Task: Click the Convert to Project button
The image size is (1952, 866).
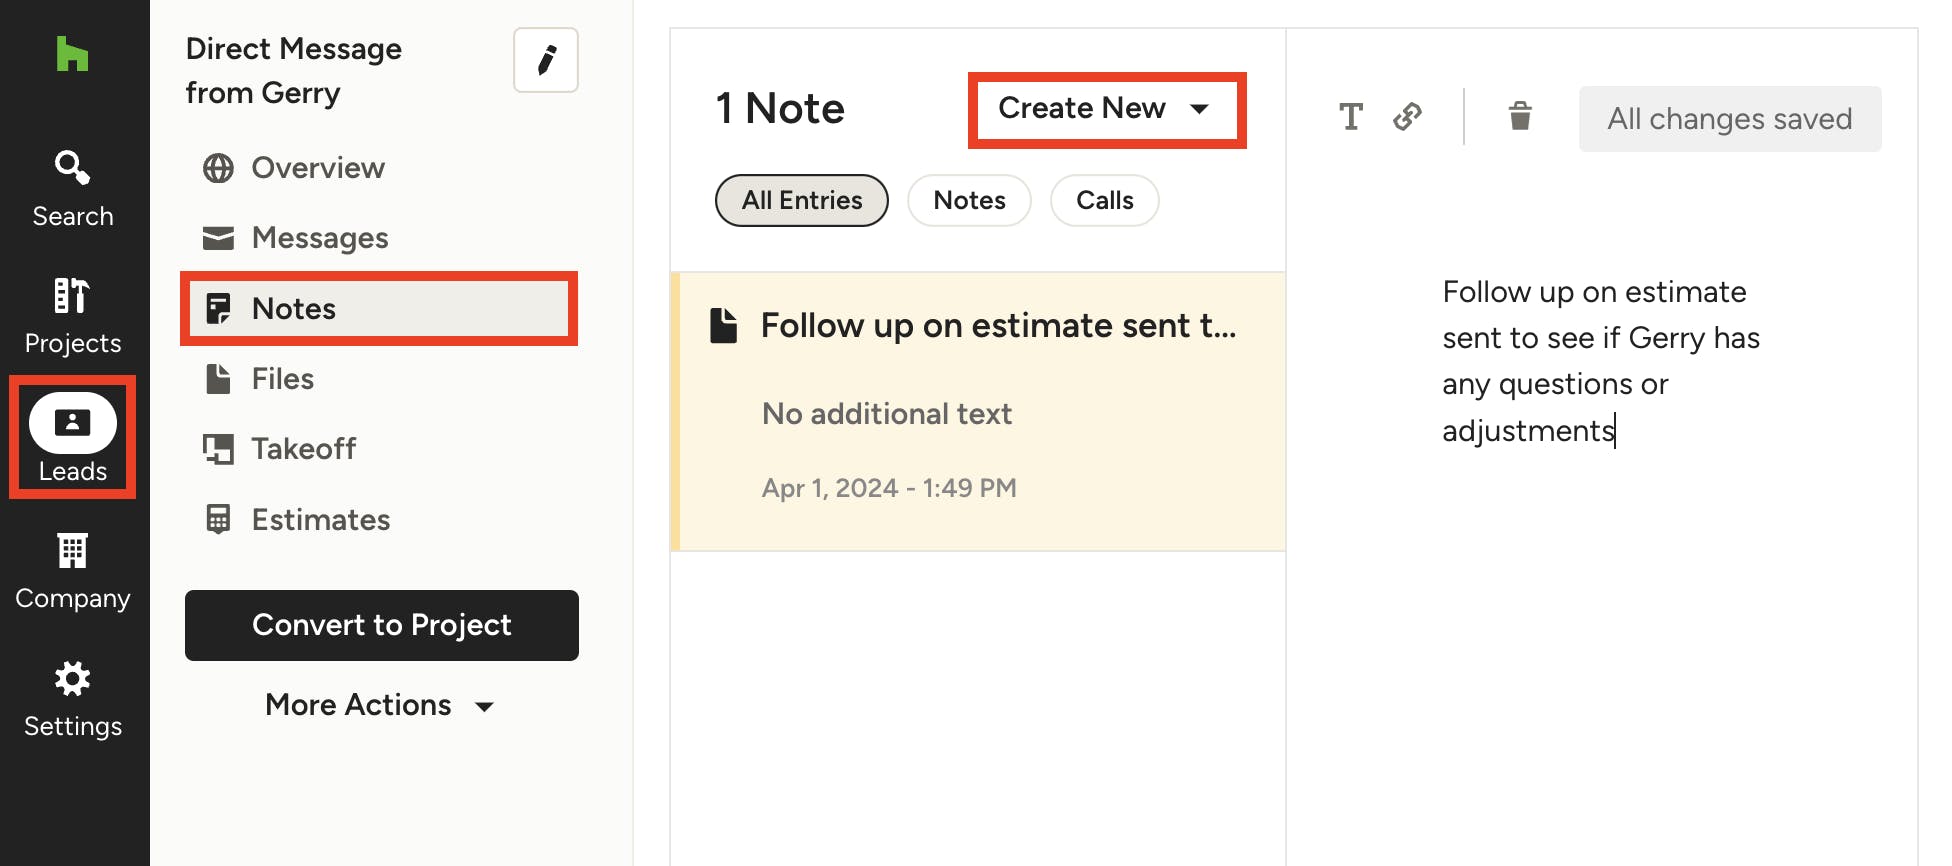Action: point(381,625)
